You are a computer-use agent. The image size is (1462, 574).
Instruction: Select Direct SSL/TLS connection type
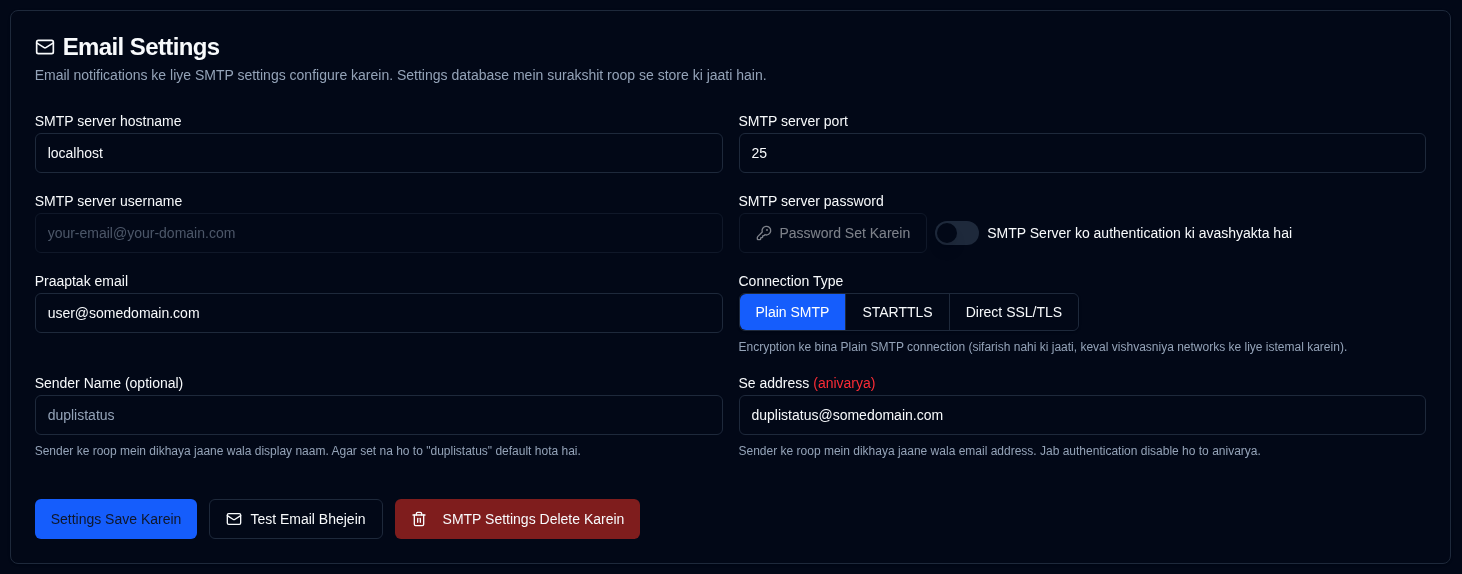click(1014, 312)
